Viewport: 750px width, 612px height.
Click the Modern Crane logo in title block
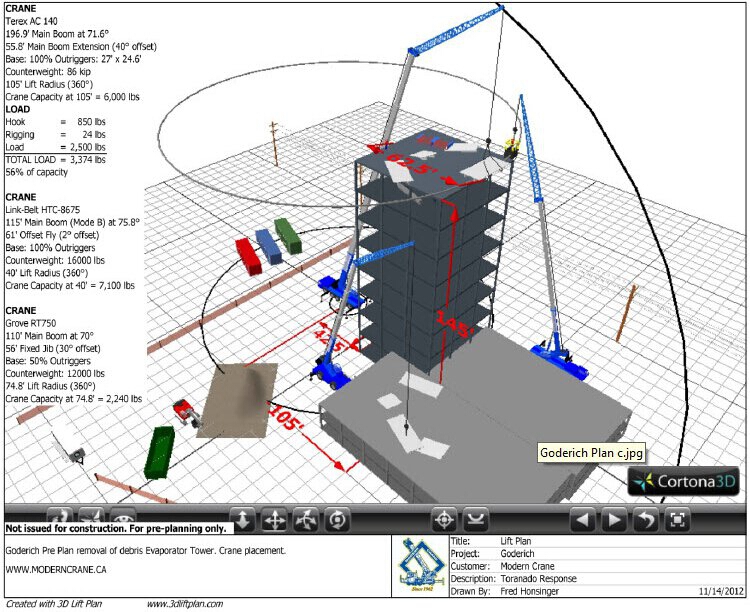click(420, 566)
